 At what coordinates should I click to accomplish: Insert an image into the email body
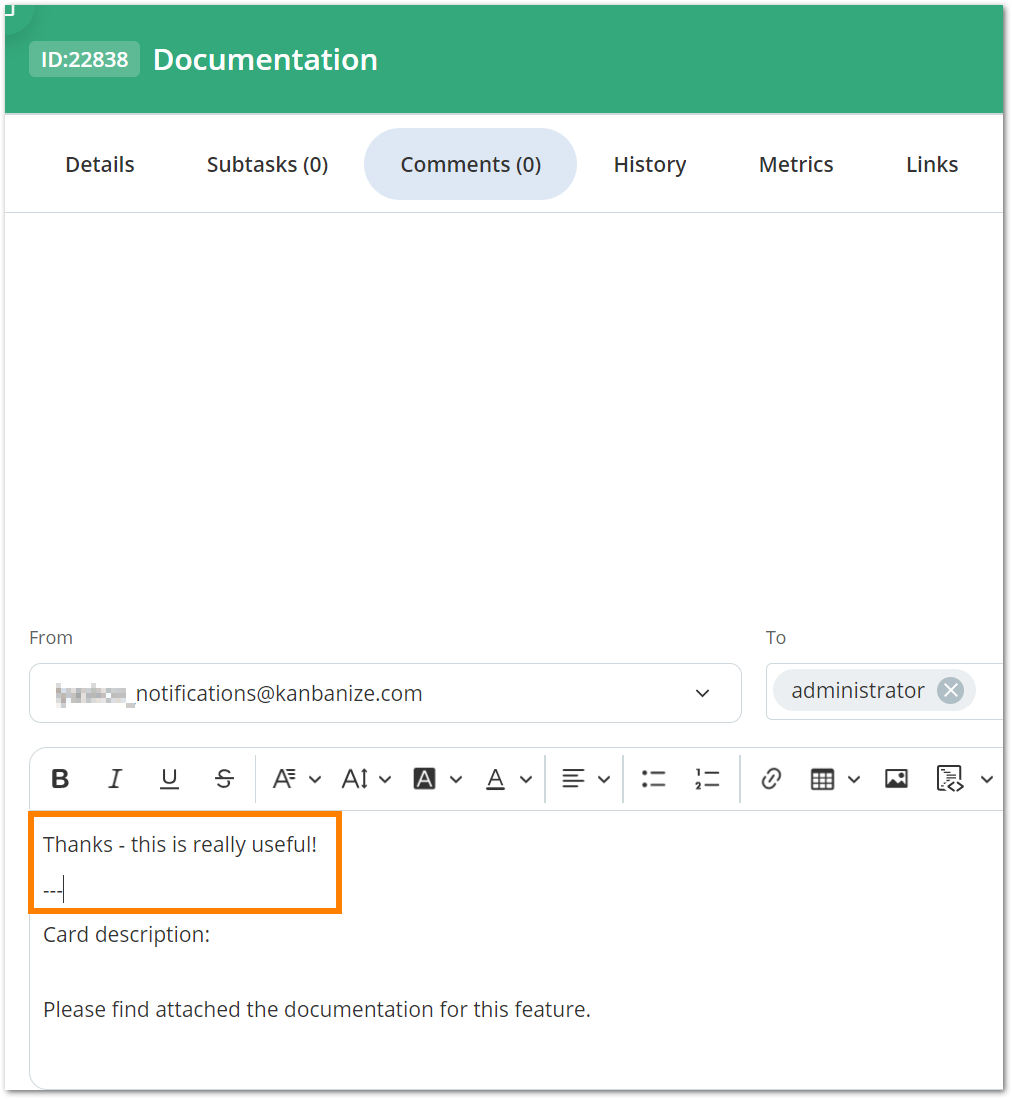[896, 778]
